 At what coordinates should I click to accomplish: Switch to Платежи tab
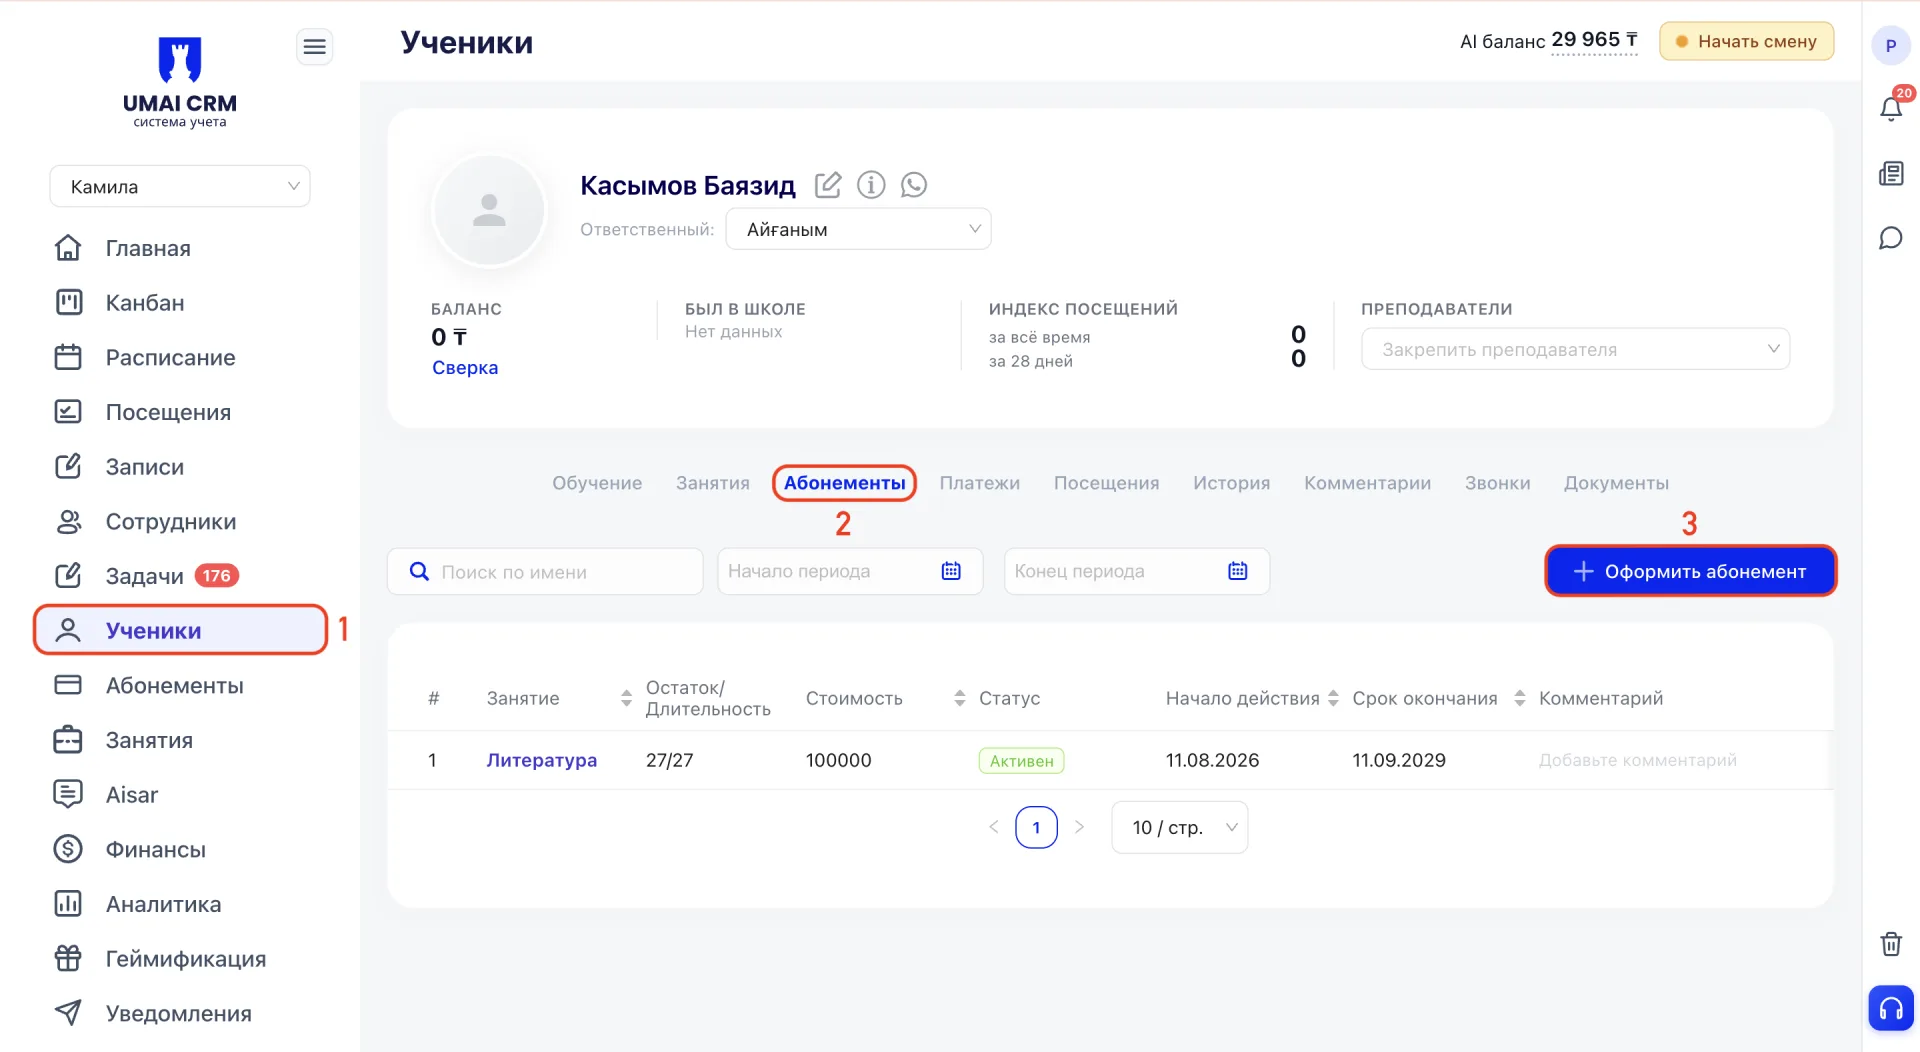coord(980,483)
